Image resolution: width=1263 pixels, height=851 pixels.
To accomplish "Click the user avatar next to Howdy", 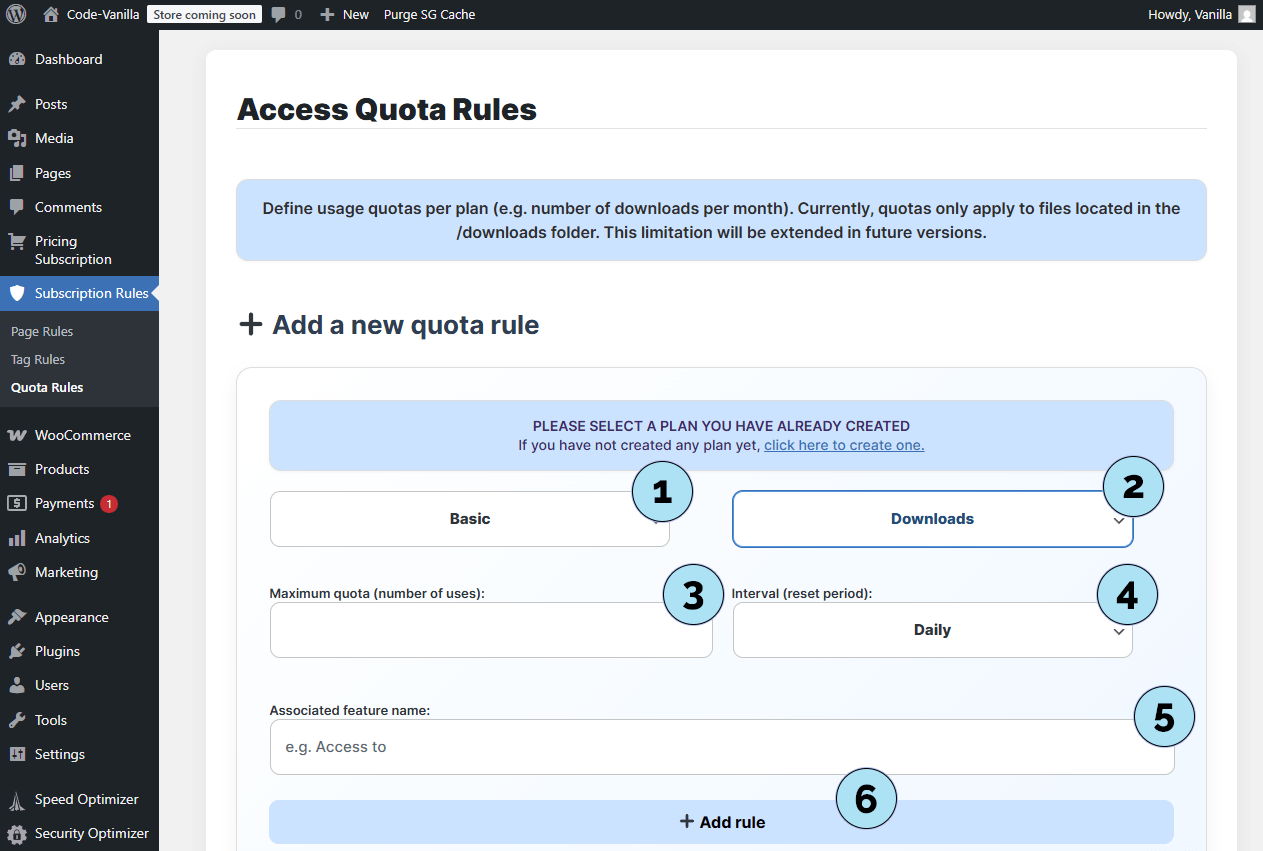I will coord(1246,14).
